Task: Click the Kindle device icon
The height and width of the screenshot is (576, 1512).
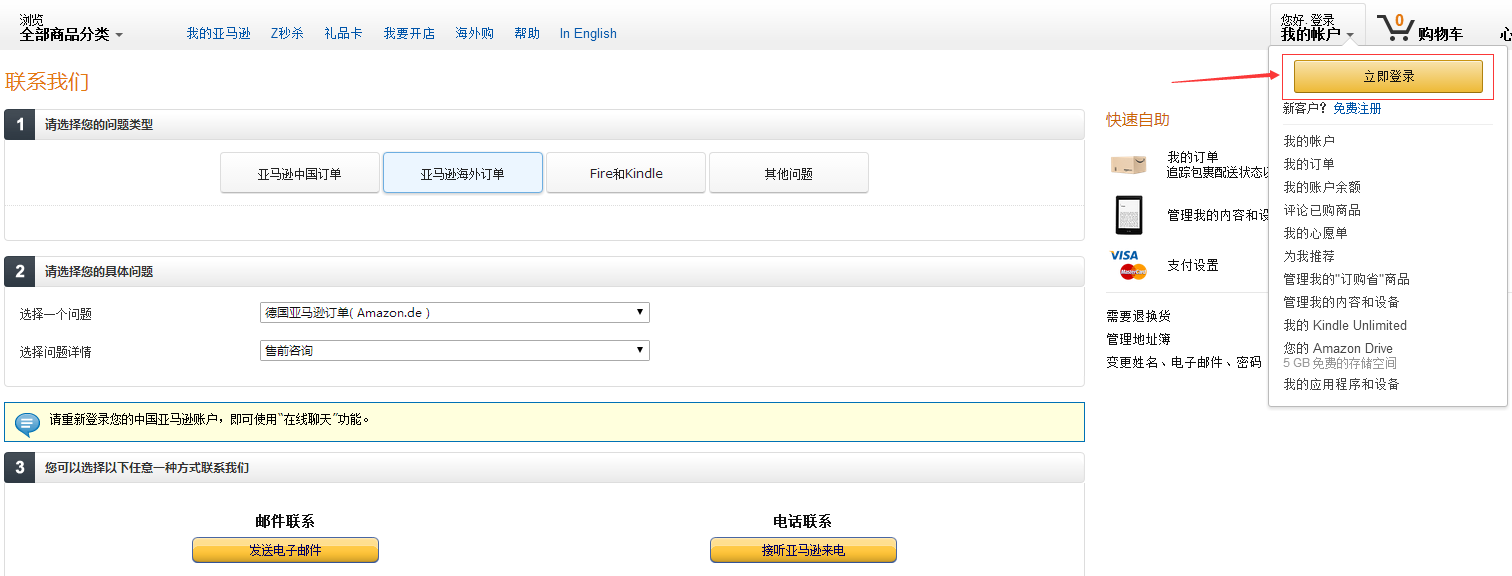Action: click(x=1129, y=214)
